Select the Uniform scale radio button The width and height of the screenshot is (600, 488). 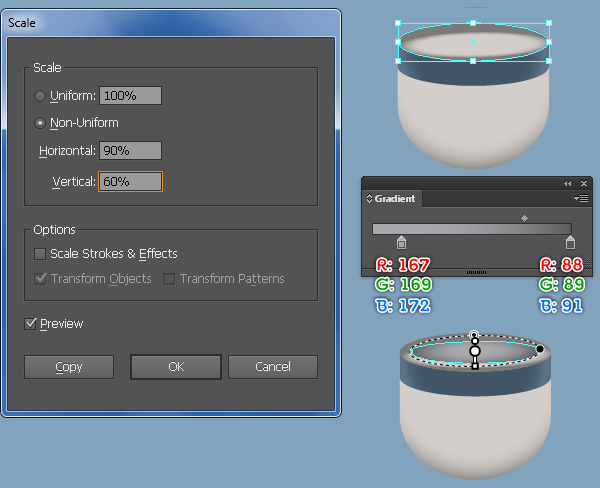pos(40,96)
